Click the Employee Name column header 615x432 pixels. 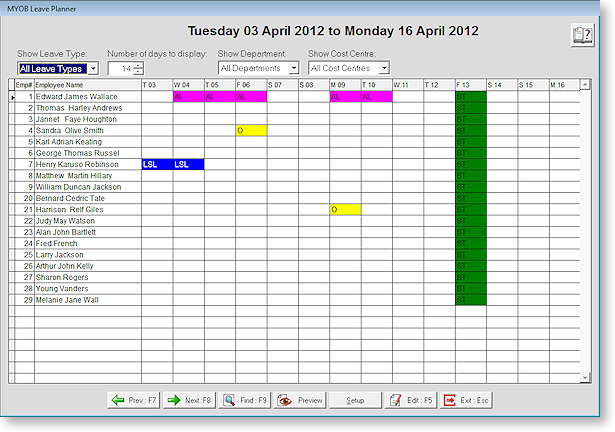[86, 85]
